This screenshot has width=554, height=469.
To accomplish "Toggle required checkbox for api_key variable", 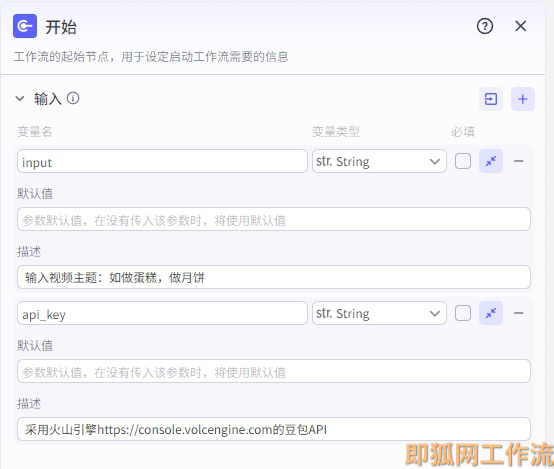I will (463, 313).
